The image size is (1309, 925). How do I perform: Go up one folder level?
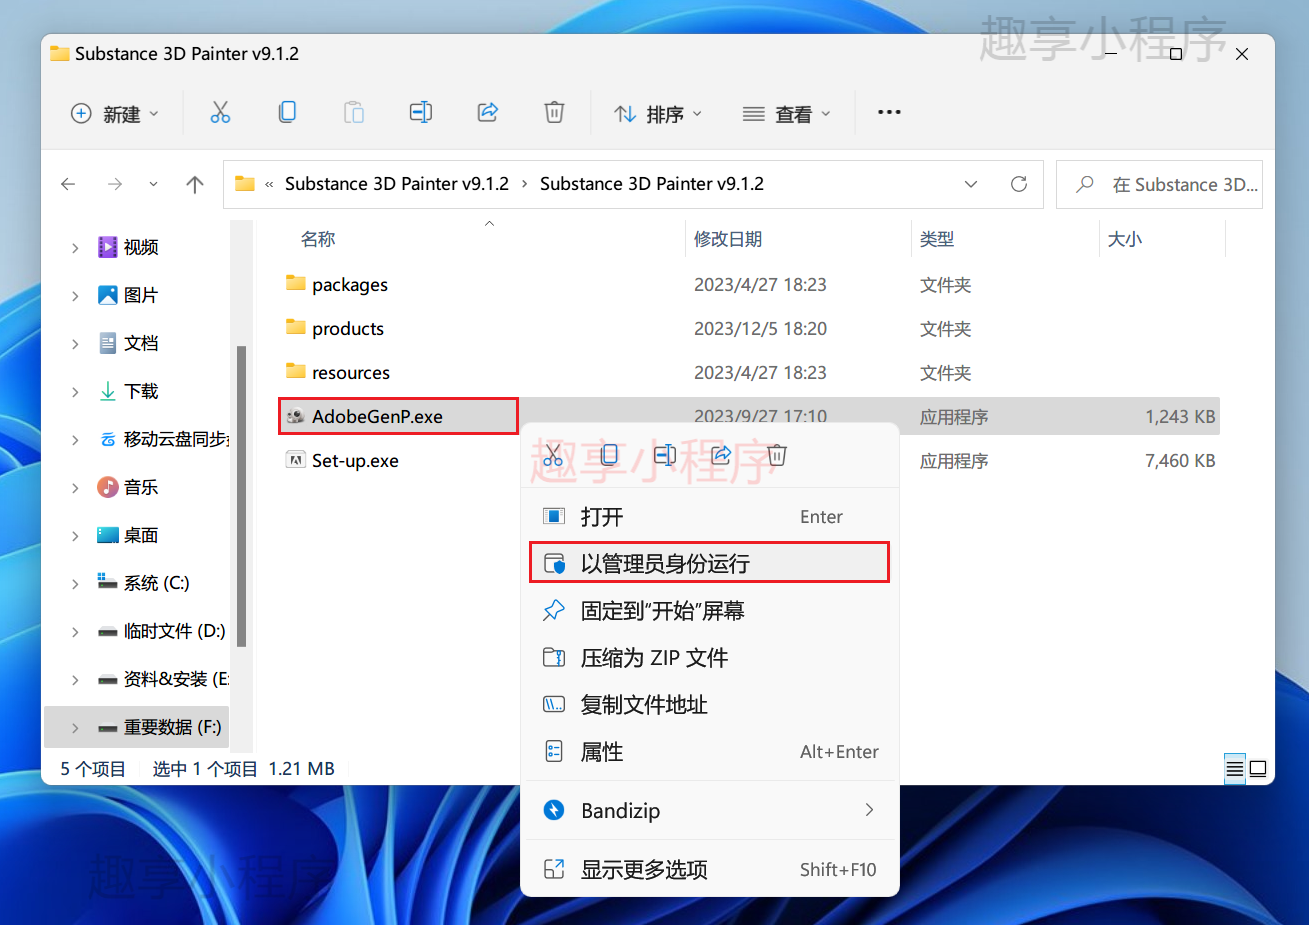[x=195, y=184]
